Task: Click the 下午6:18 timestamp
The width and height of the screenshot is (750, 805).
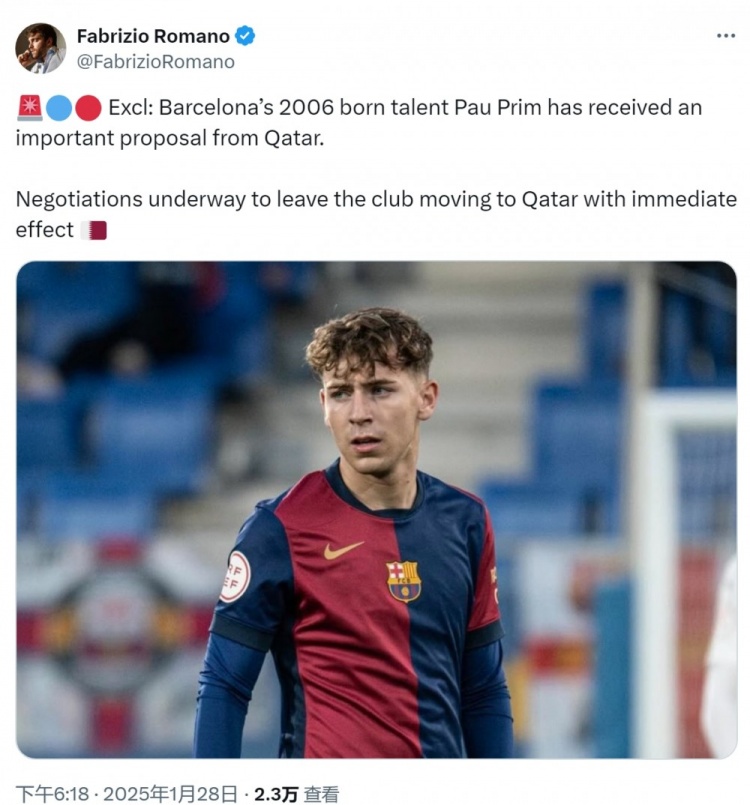Action: pos(52,794)
